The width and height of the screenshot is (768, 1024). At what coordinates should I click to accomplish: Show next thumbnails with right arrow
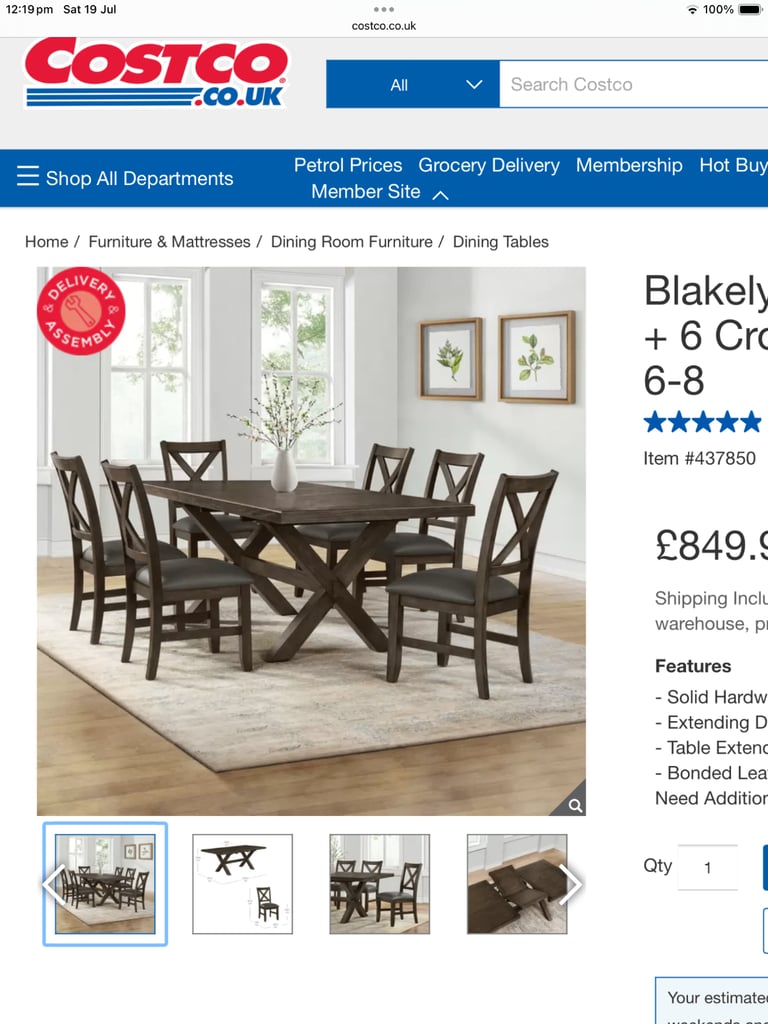[570, 884]
